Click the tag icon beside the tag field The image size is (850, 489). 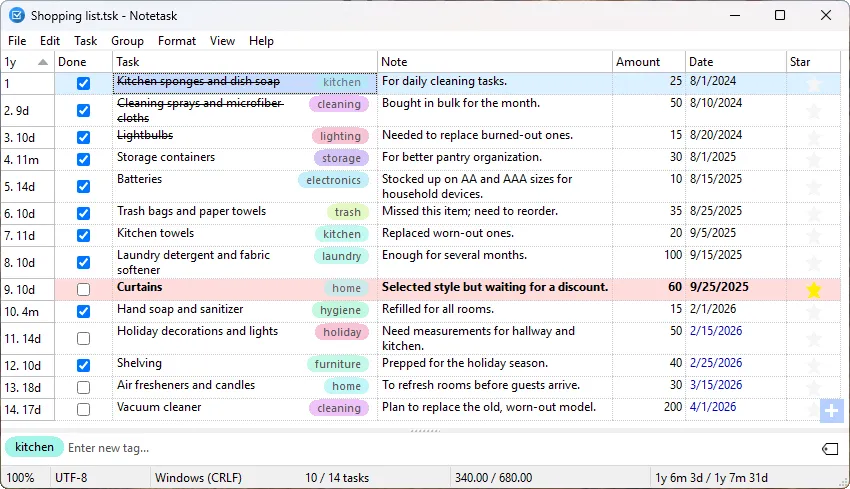(x=830, y=448)
